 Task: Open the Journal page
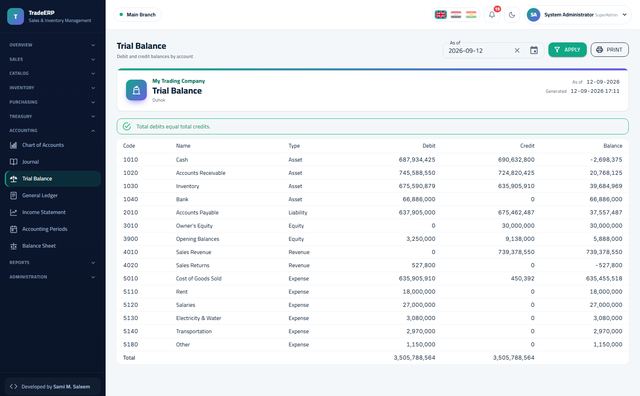tap(52, 162)
